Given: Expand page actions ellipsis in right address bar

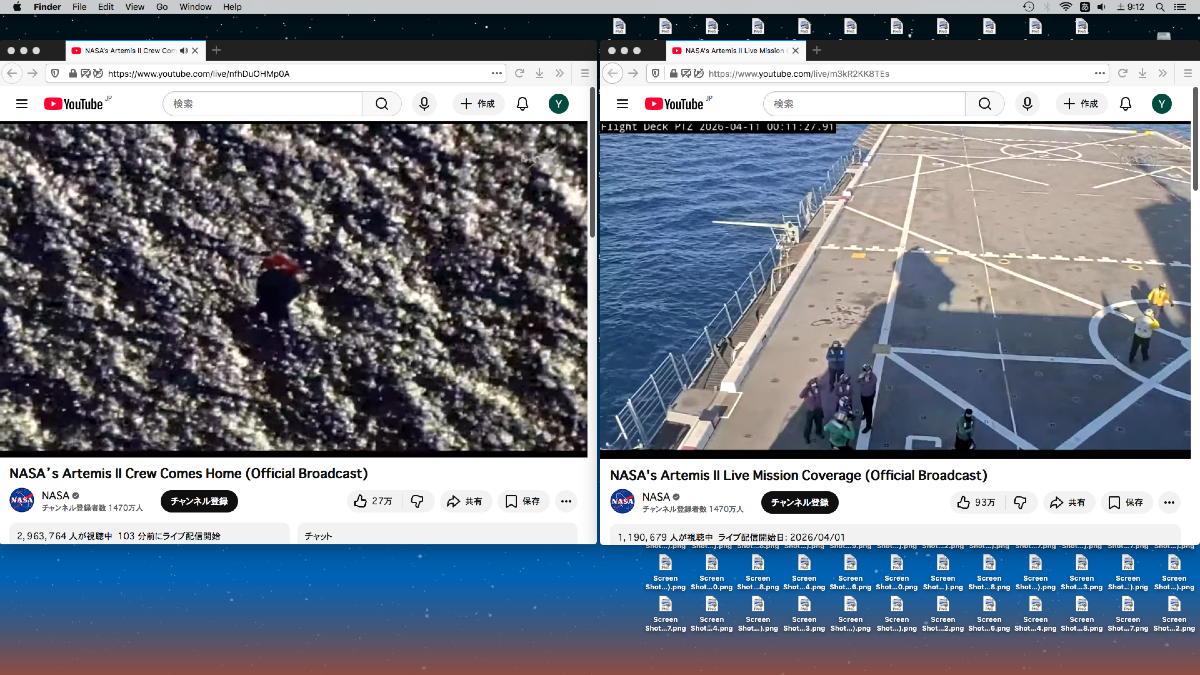Looking at the screenshot, I should tap(1100, 73).
